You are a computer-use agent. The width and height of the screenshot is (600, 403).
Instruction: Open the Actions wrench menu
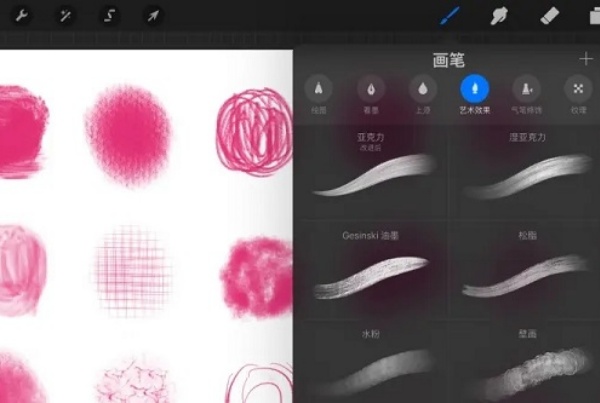pos(21,16)
